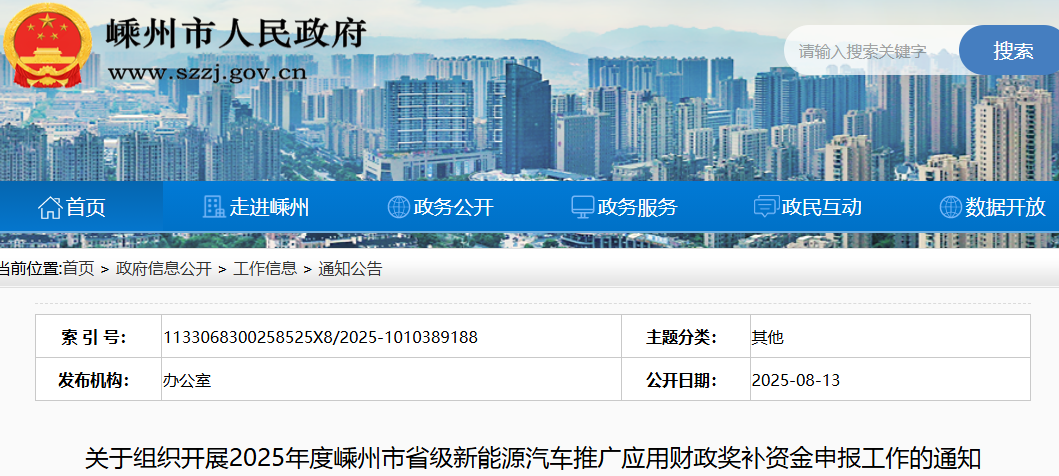1059x476 pixels.
Task: Open the 走进嵊州 navigation menu label
Action: coord(269,207)
